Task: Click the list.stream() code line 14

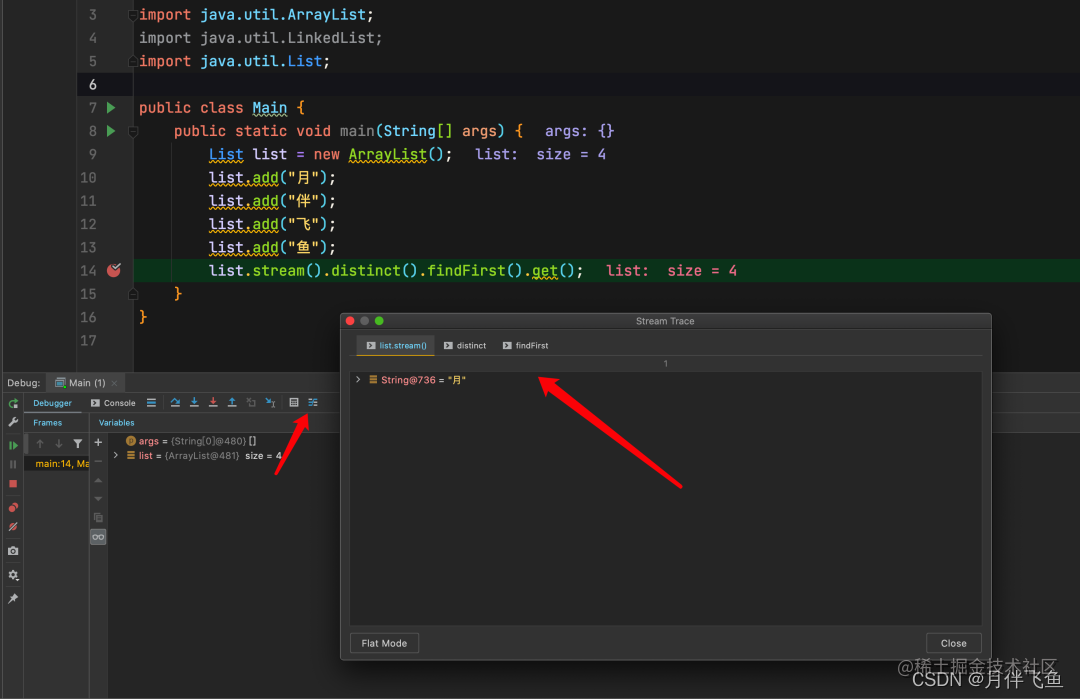Action: 395,271
